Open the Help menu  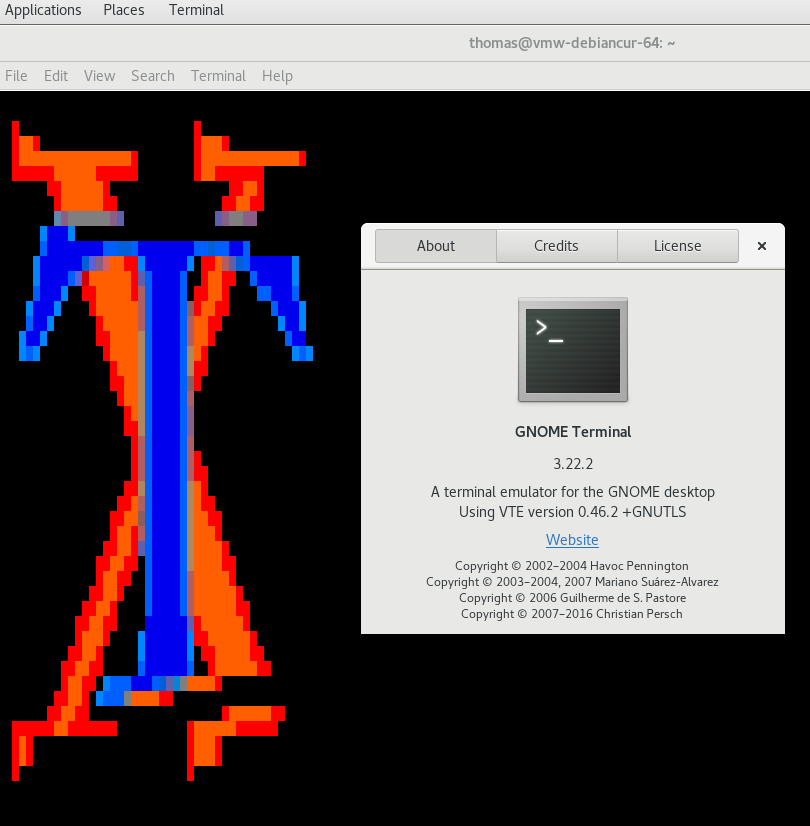click(x=277, y=76)
